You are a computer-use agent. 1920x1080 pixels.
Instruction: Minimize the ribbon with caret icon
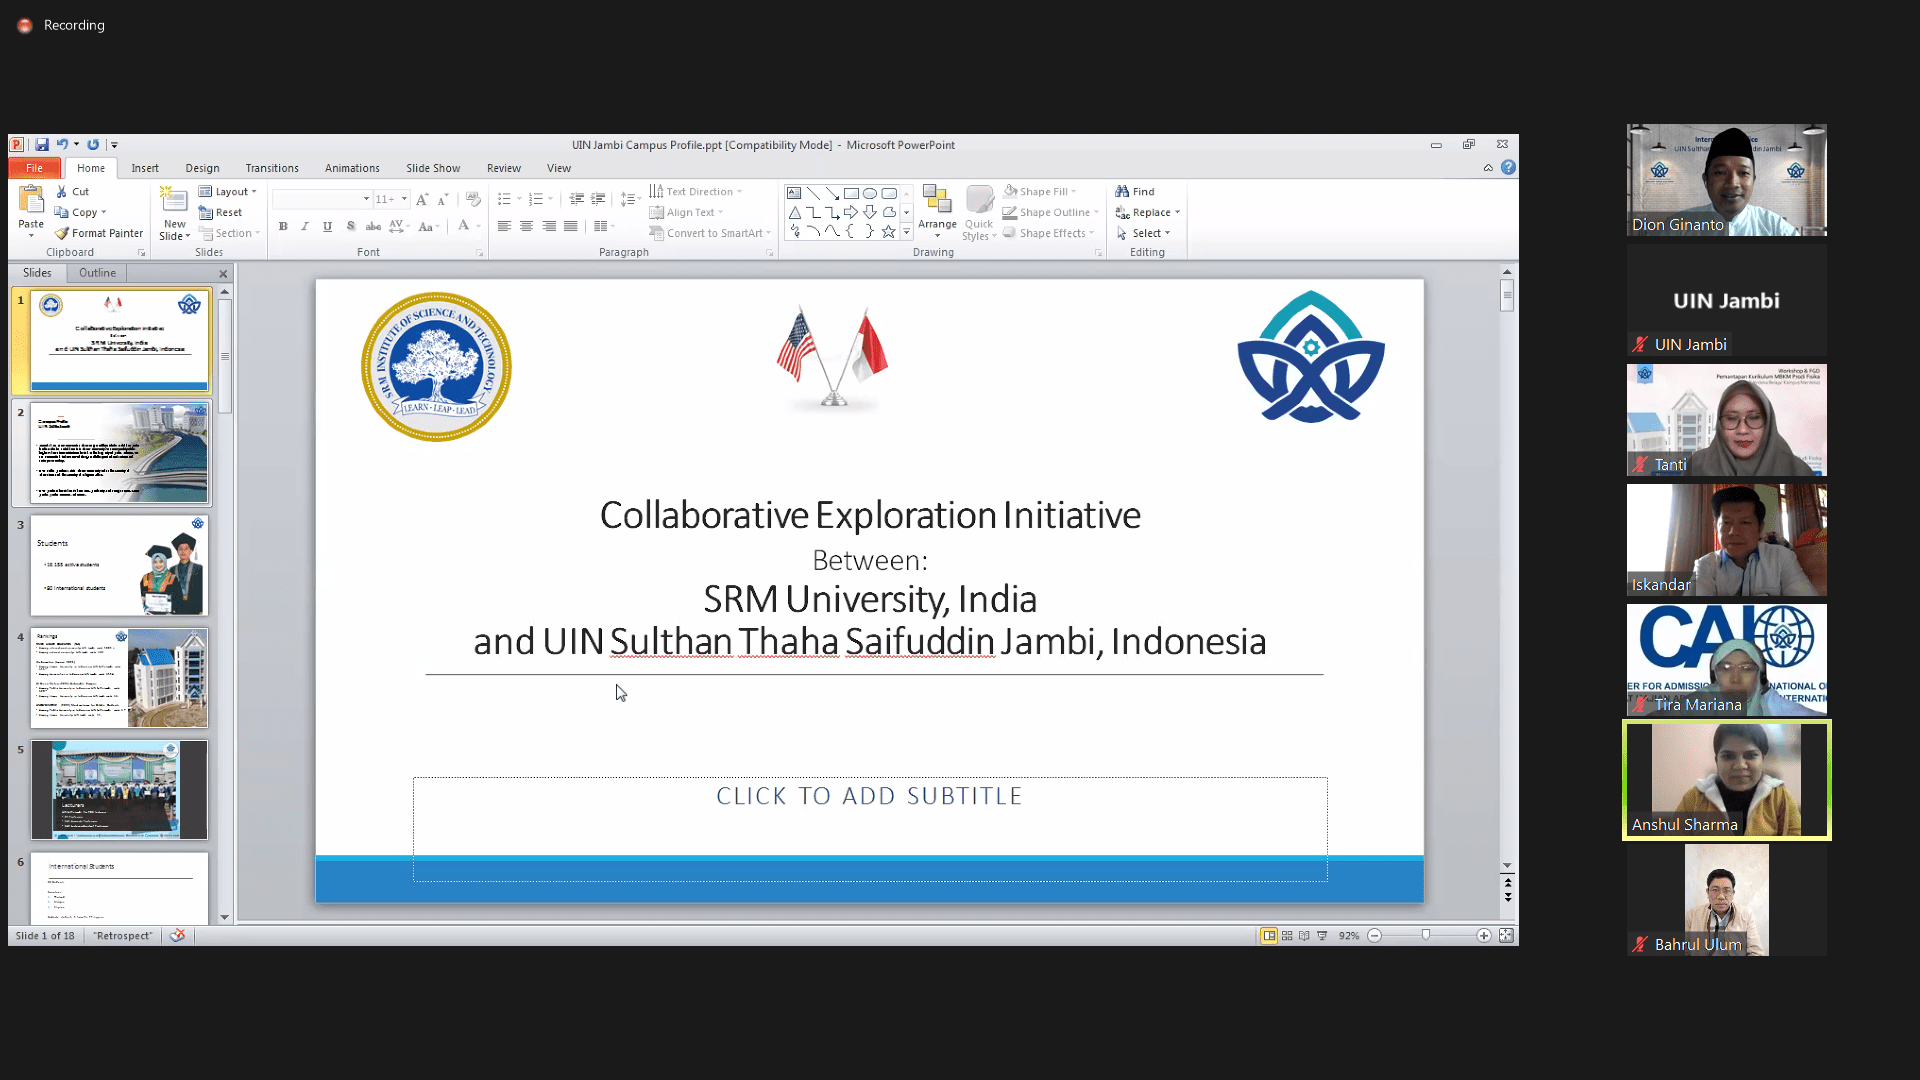pyautogui.click(x=1488, y=168)
